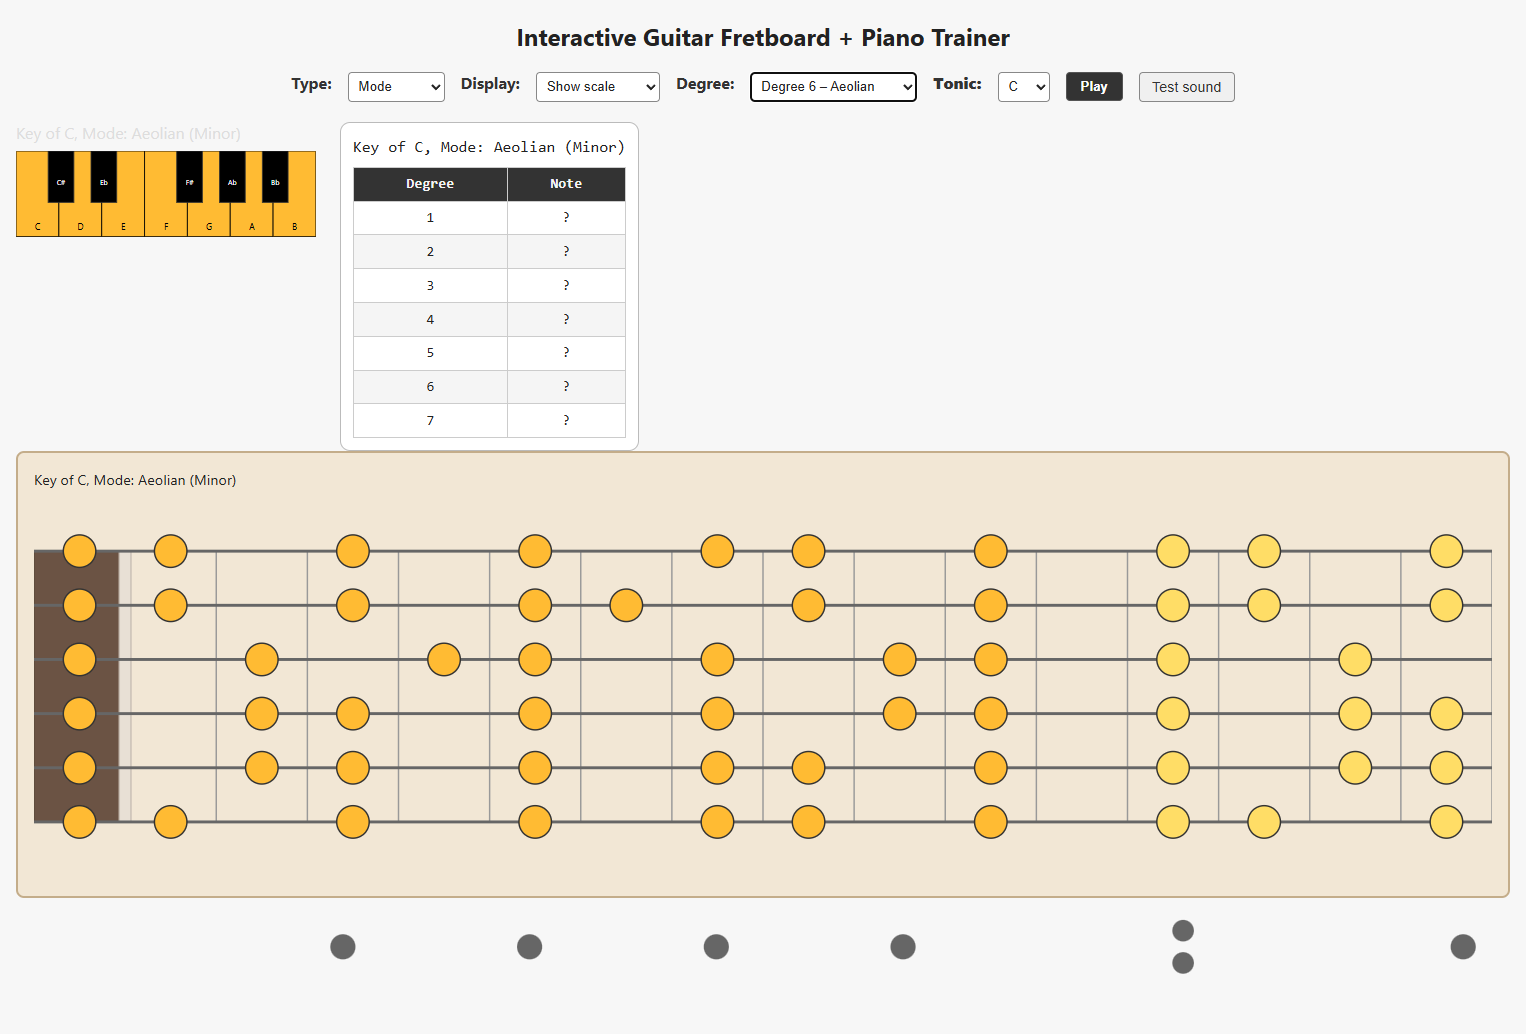Viewport: 1526px width, 1034px height.
Task: Click the "Type:" label
Action: coord(312,84)
